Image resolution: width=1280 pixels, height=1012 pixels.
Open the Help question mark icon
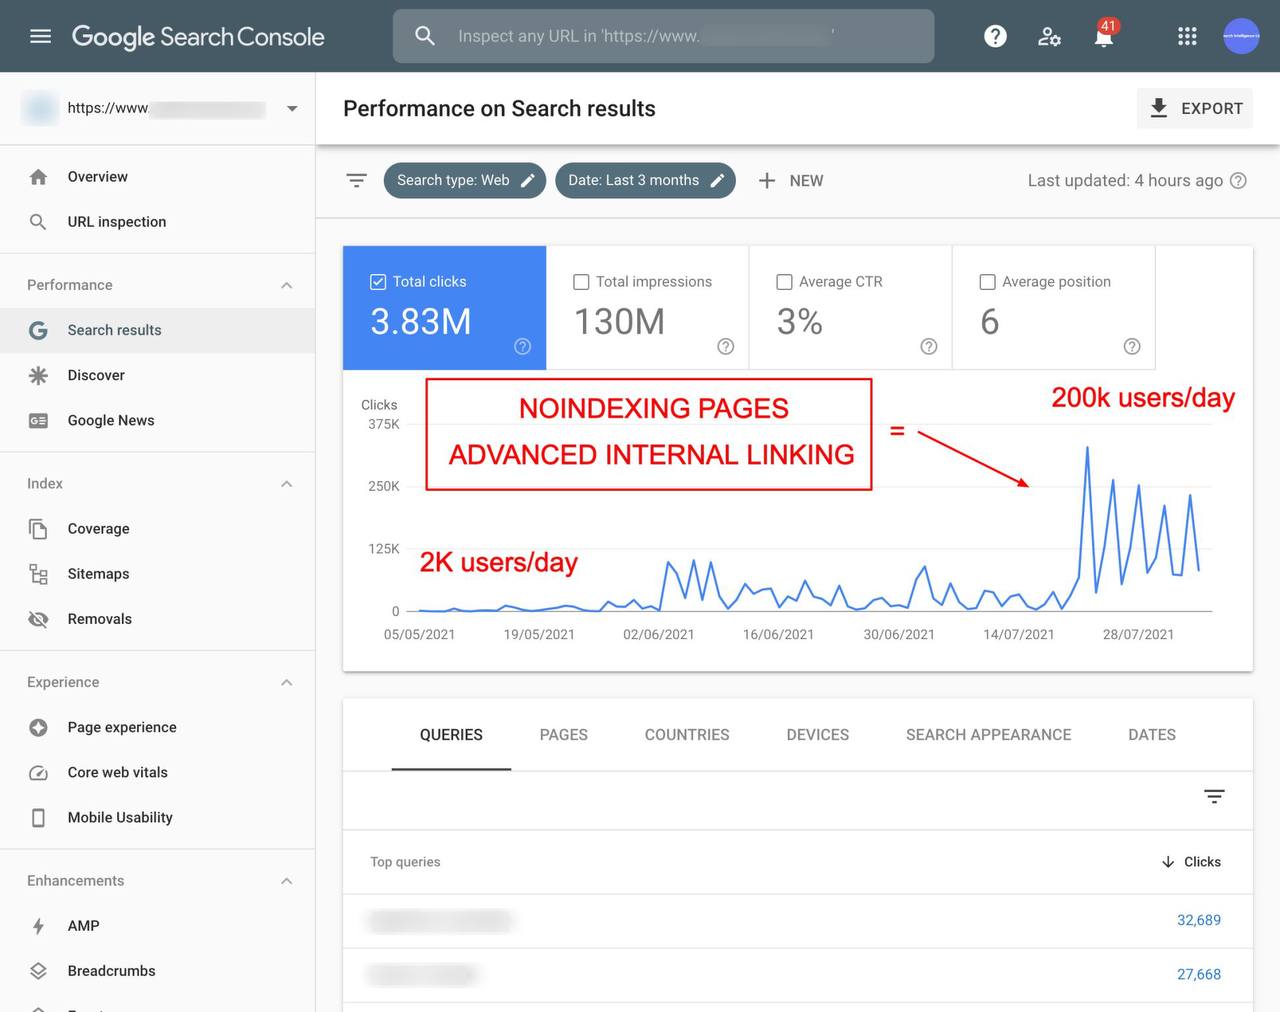click(x=995, y=36)
